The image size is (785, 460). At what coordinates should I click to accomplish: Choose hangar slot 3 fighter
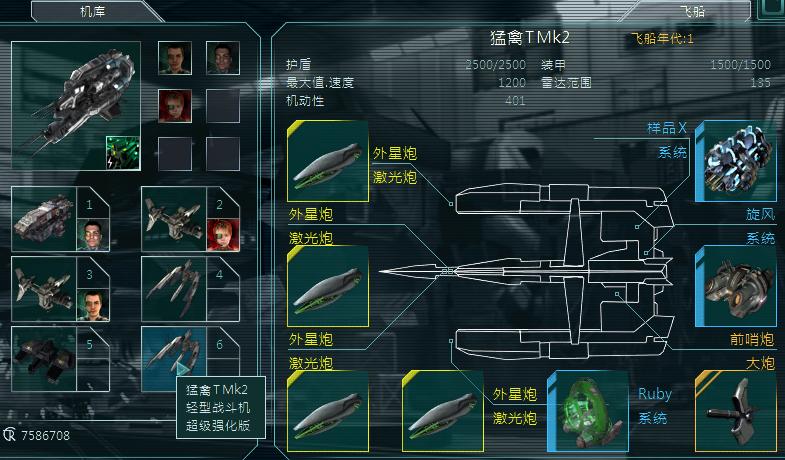(44, 289)
